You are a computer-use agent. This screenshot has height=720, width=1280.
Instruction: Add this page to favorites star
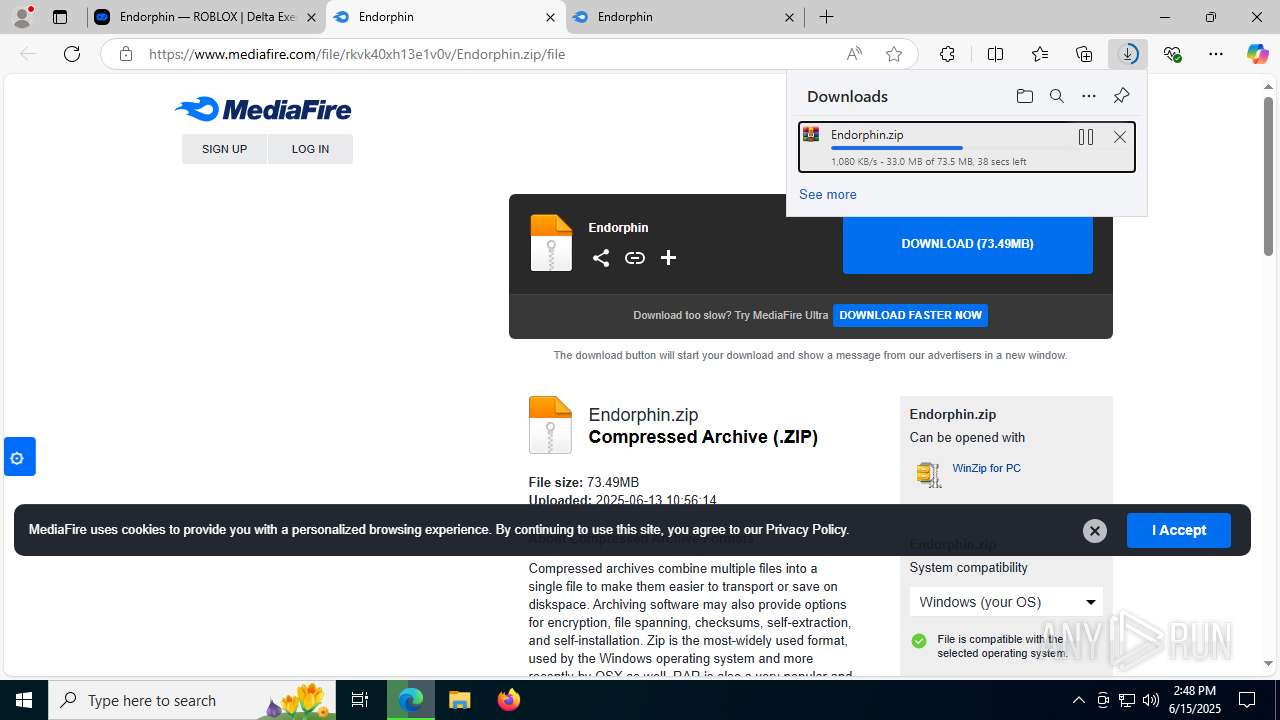point(894,54)
